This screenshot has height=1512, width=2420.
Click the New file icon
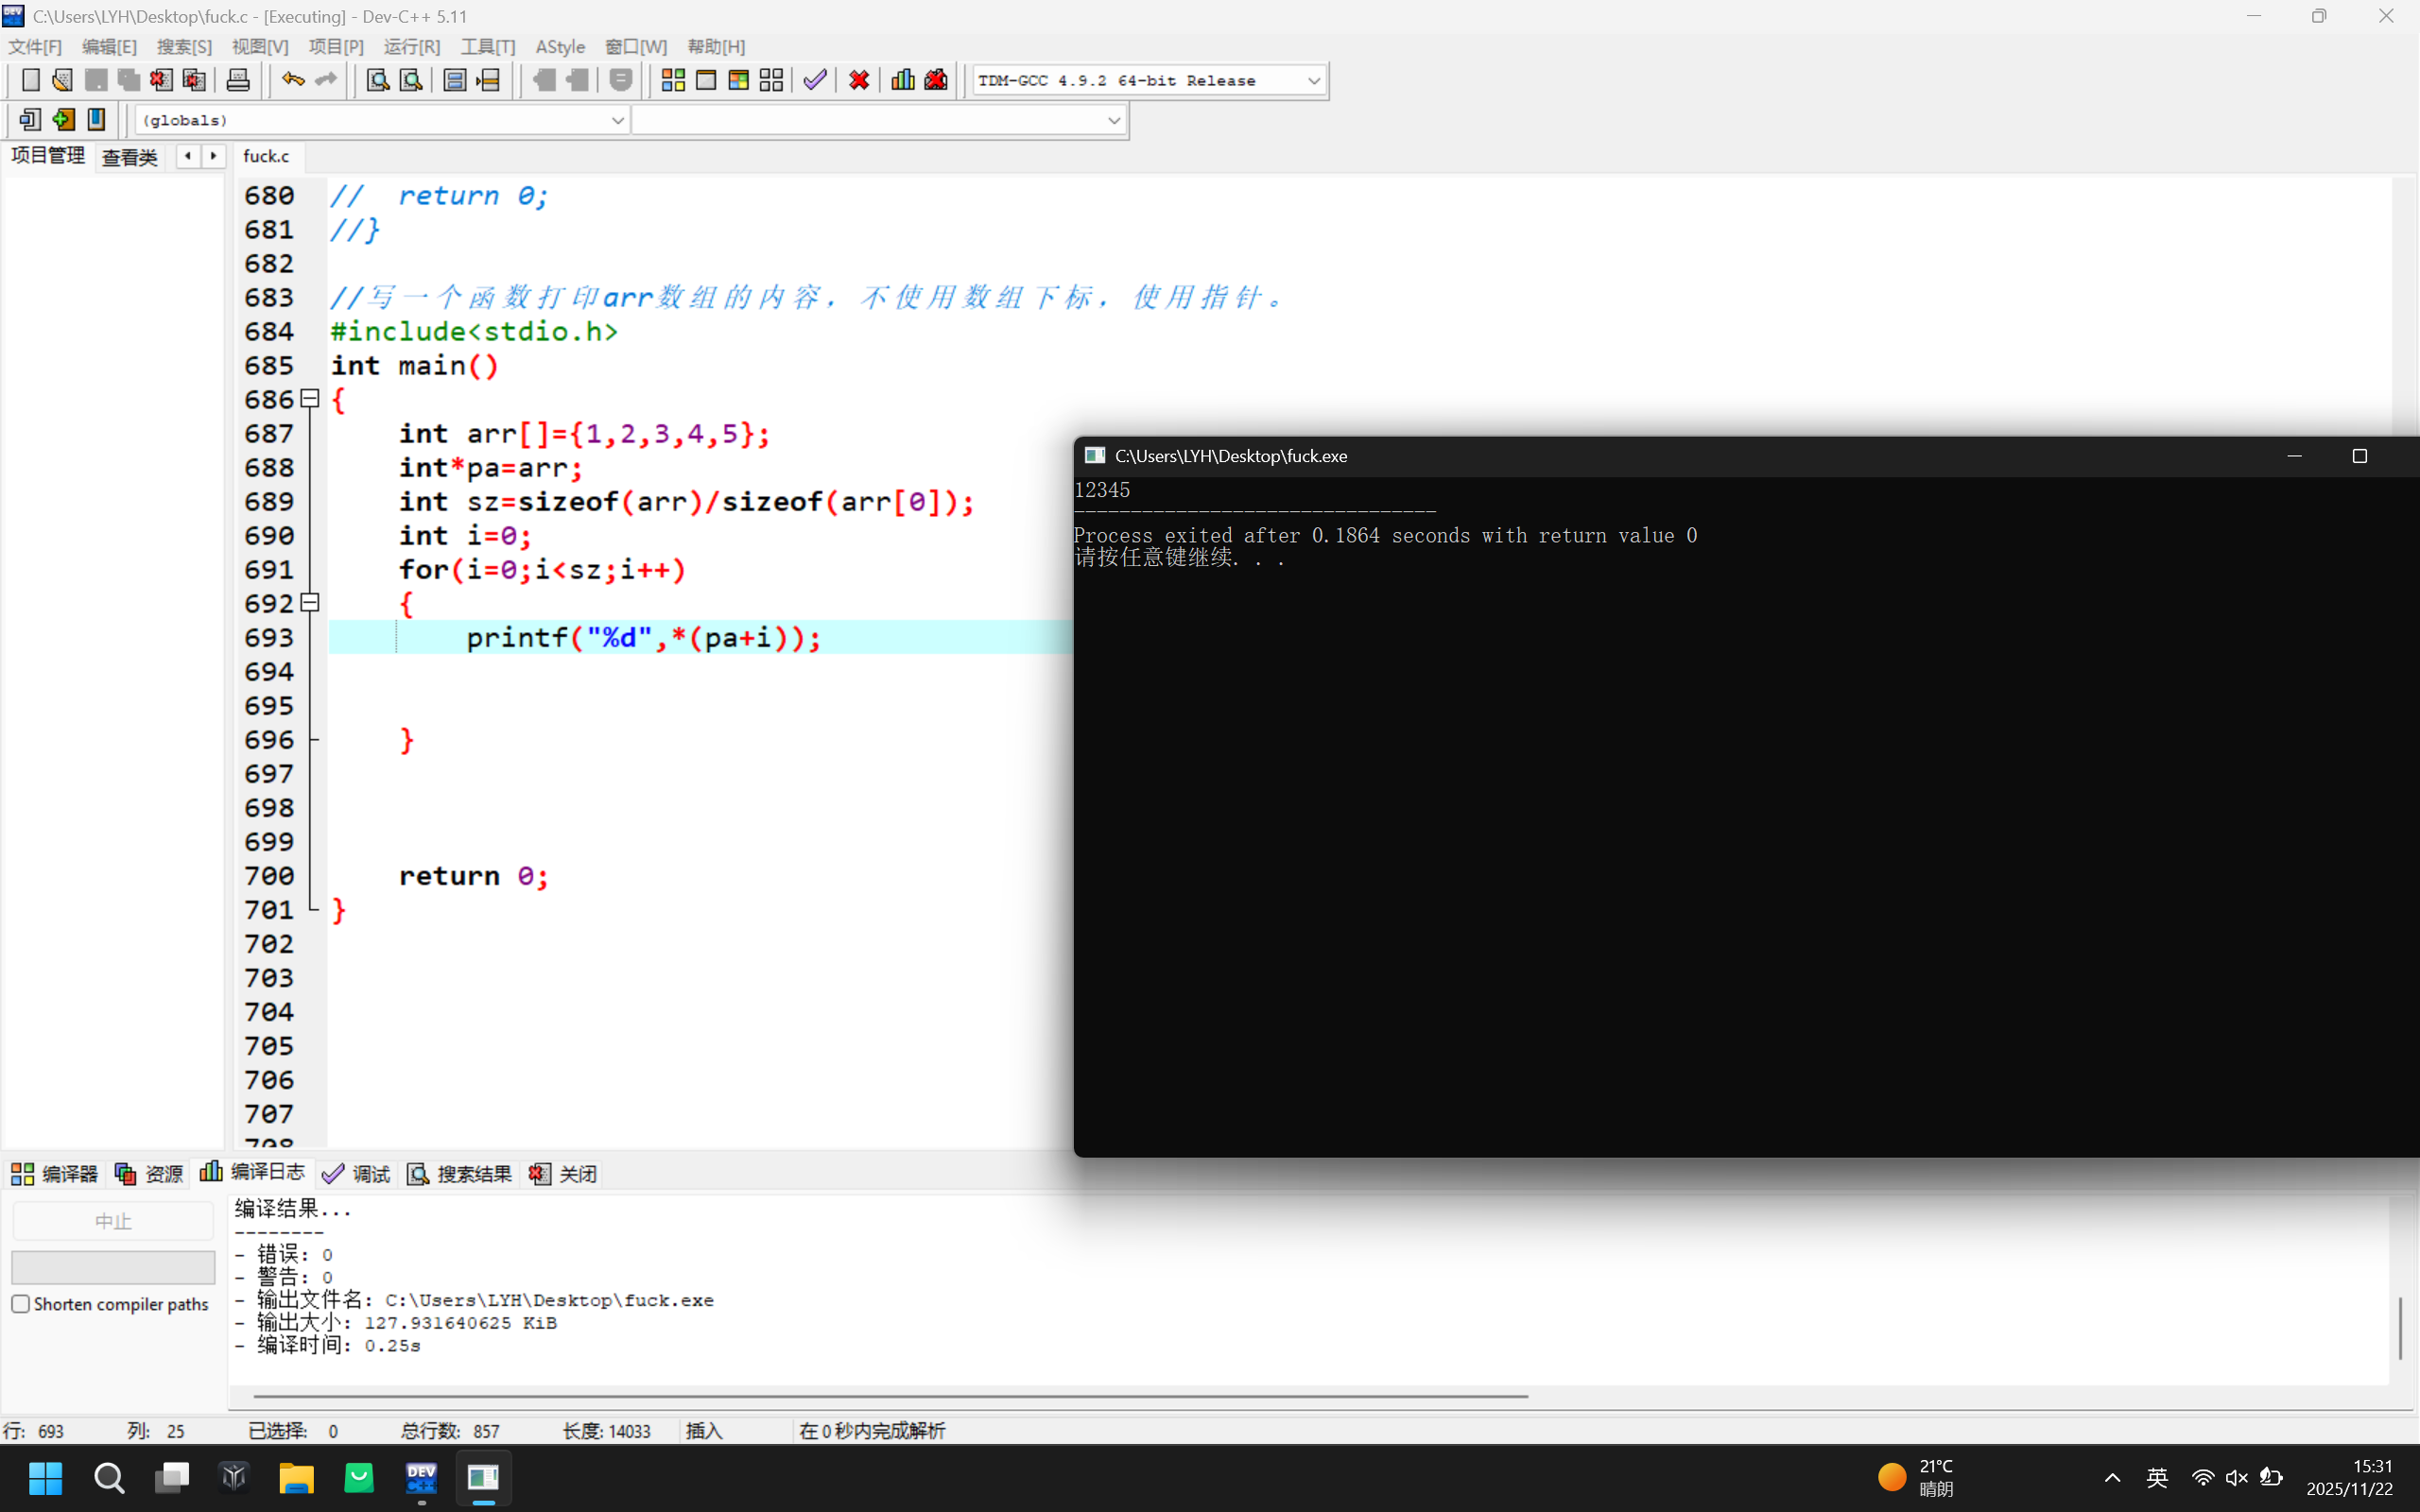[x=30, y=80]
